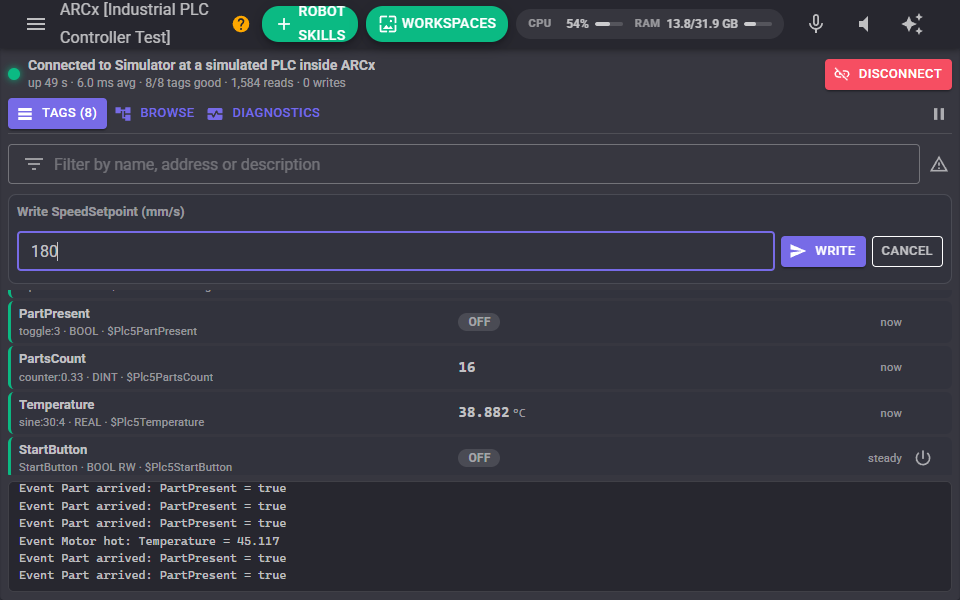
Task: Click the connection stats line with 1,584 reads
Action: coord(187,83)
